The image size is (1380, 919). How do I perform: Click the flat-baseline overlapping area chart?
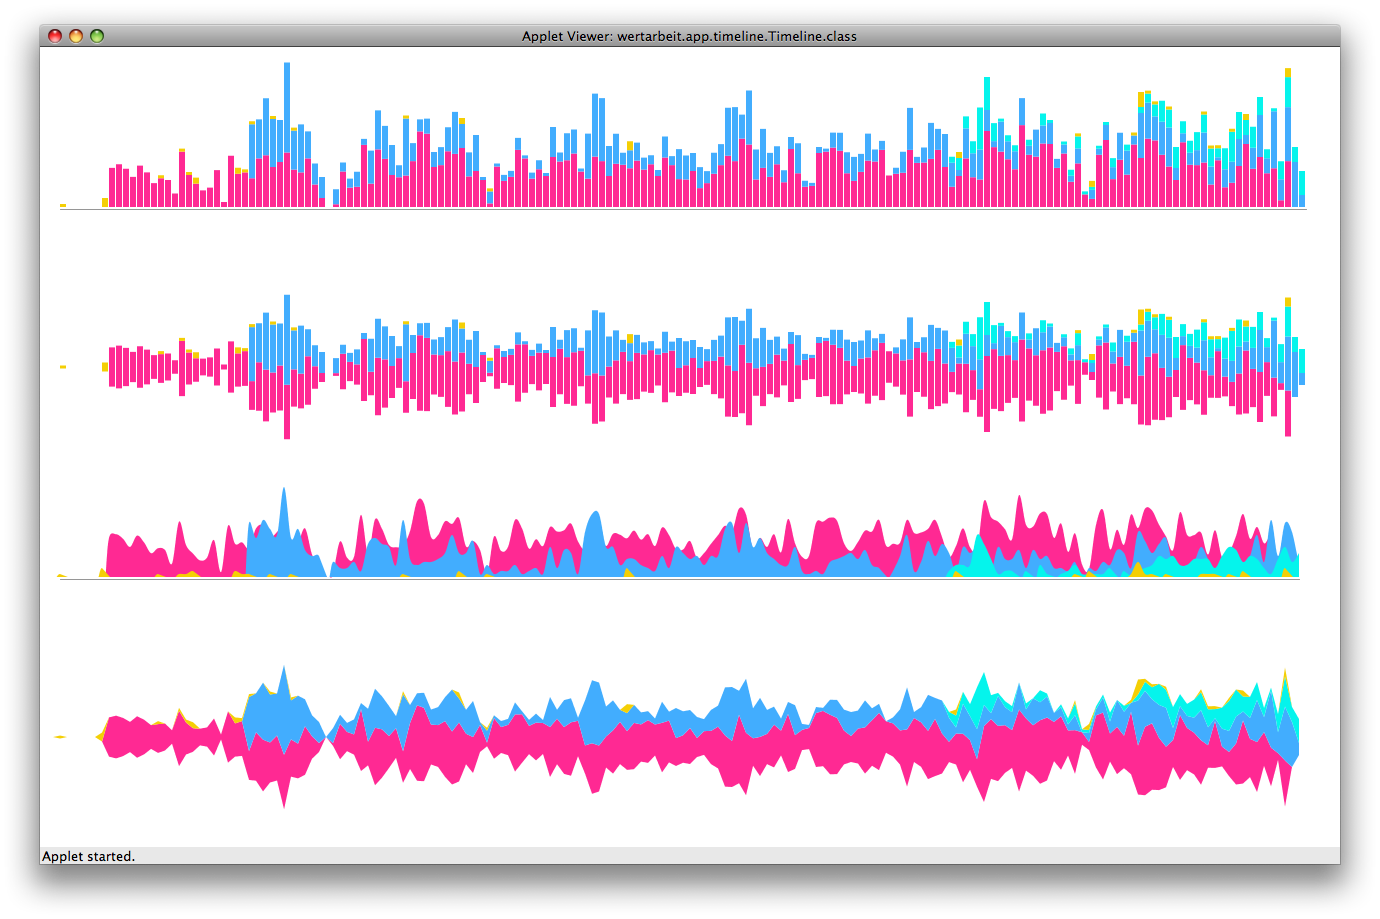click(679, 533)
